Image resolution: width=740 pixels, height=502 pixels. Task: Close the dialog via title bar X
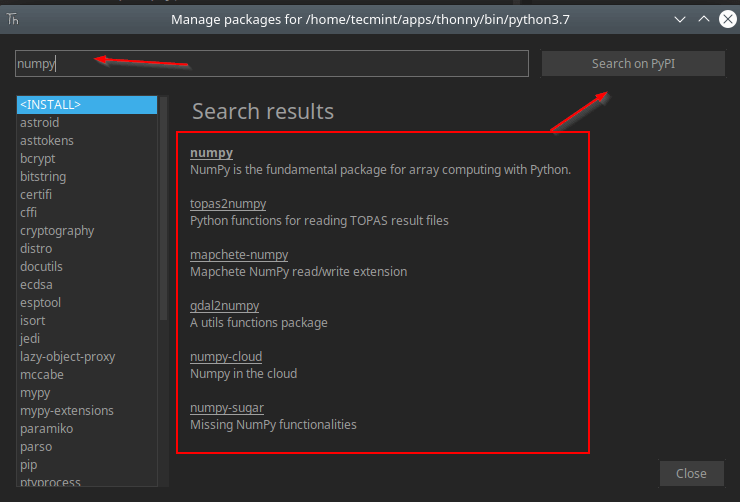(727, 19)
